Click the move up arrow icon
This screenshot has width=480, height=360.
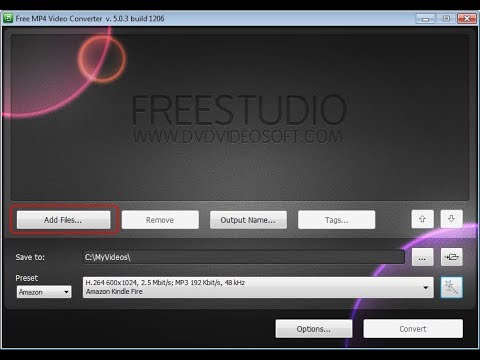(422, 219)
